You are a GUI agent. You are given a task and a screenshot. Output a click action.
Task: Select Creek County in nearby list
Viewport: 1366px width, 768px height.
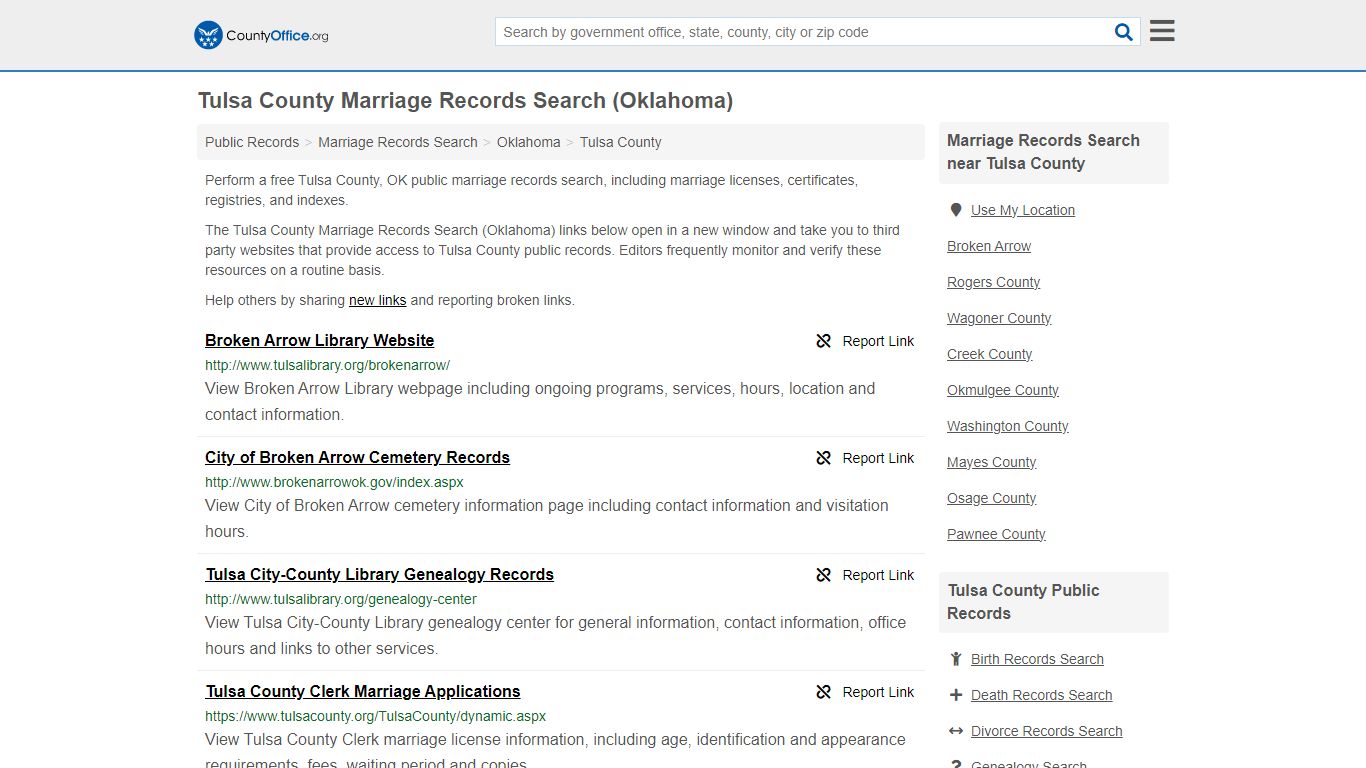(x=989, y=354)
